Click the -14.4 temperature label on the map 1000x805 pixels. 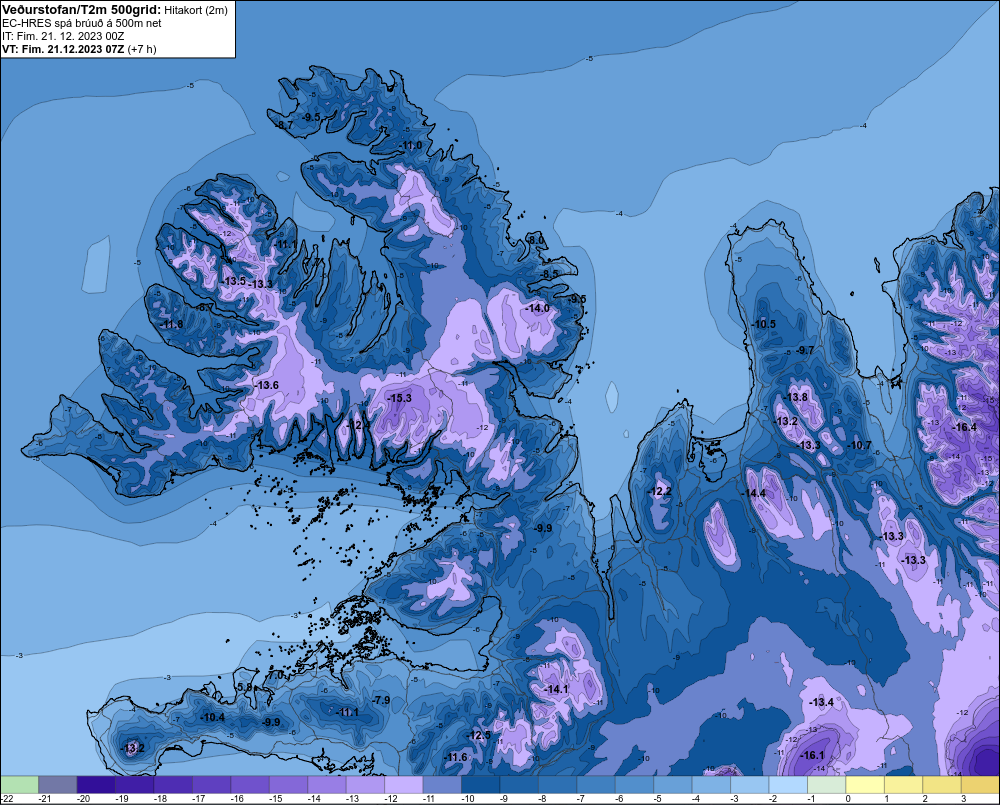(754, 493)
